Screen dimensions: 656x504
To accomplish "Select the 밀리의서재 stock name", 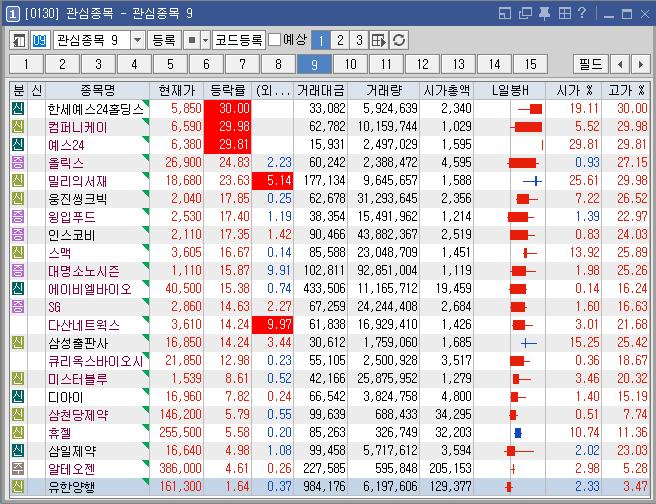I will [77, 181].
